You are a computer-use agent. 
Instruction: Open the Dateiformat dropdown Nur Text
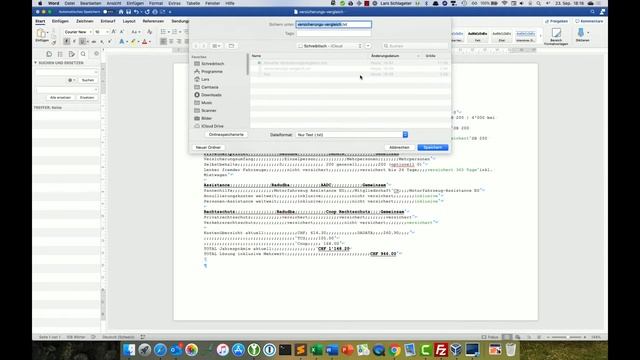[x=352, y=134]
